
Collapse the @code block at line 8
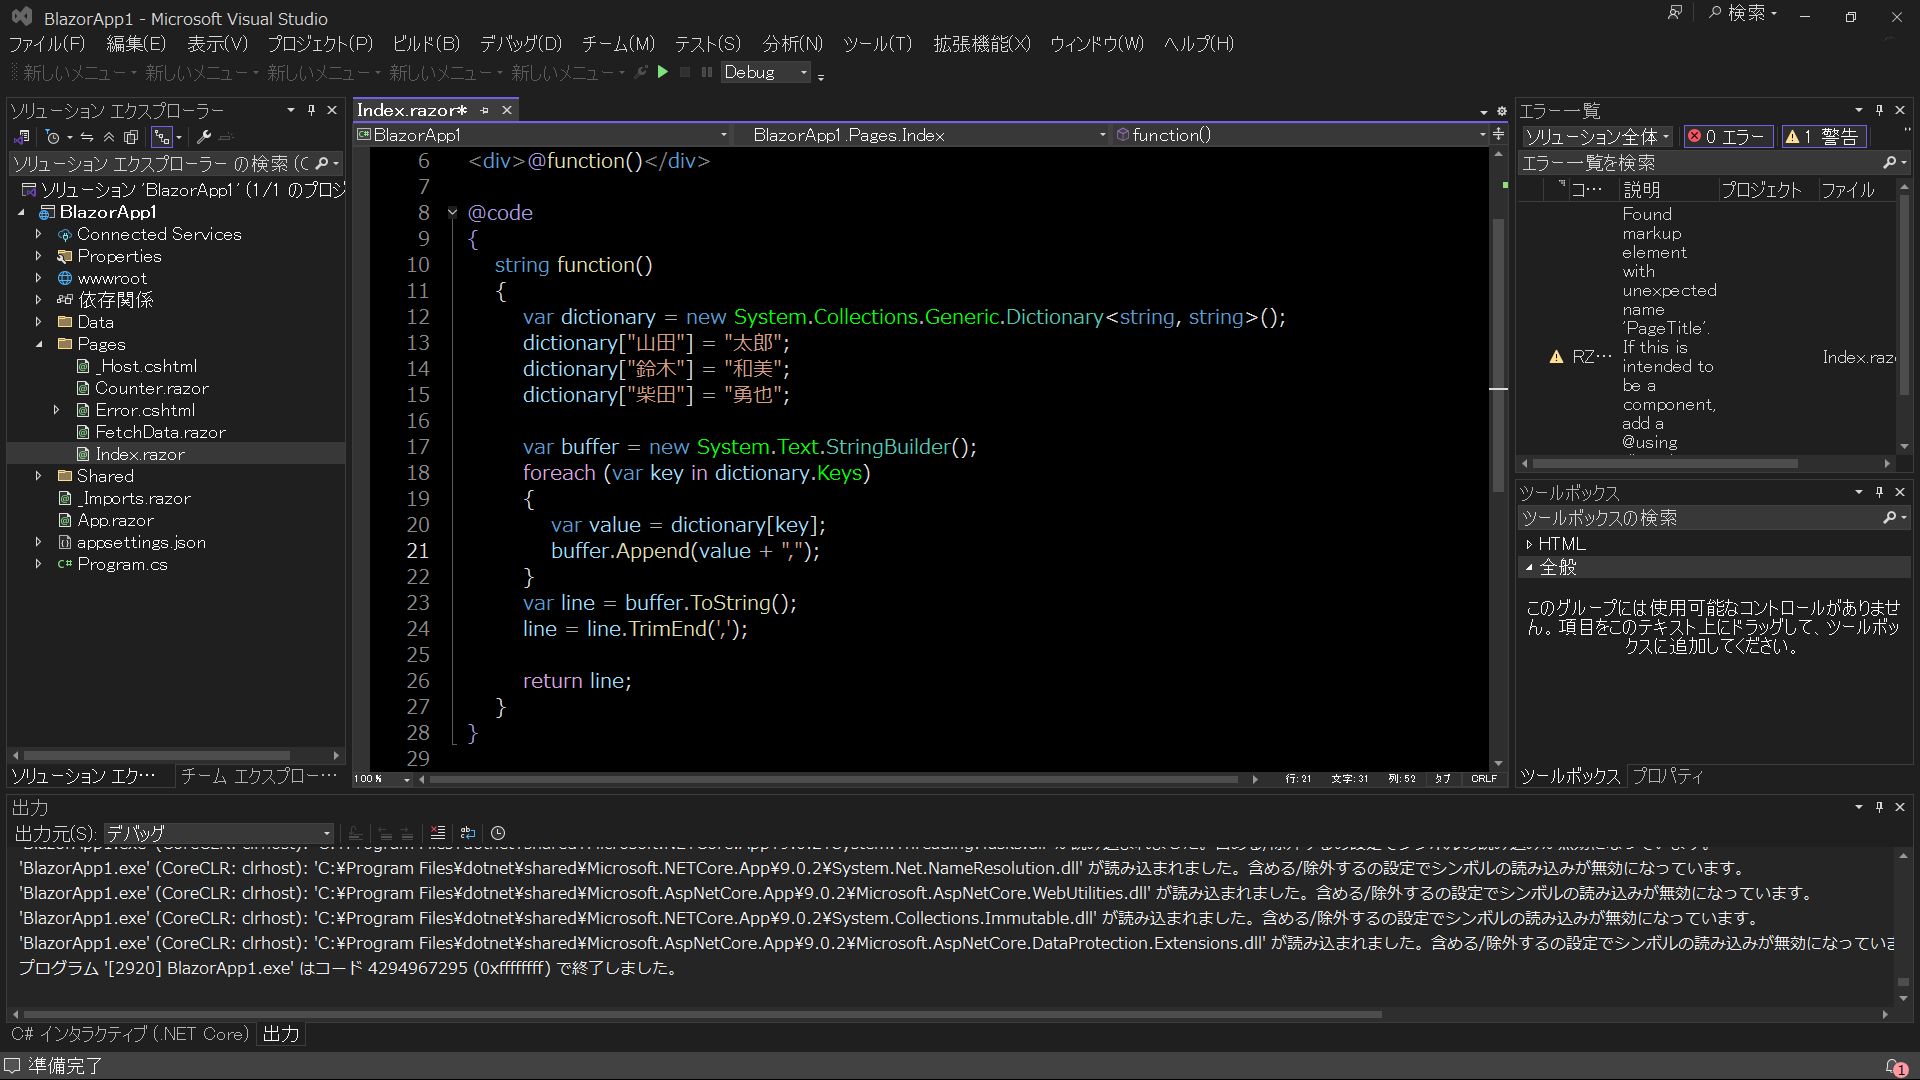452,212
